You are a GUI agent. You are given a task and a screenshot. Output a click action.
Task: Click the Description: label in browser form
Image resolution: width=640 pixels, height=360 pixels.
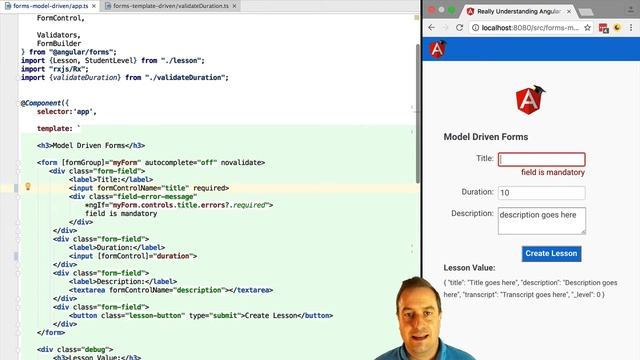click(x=472, y=213)
